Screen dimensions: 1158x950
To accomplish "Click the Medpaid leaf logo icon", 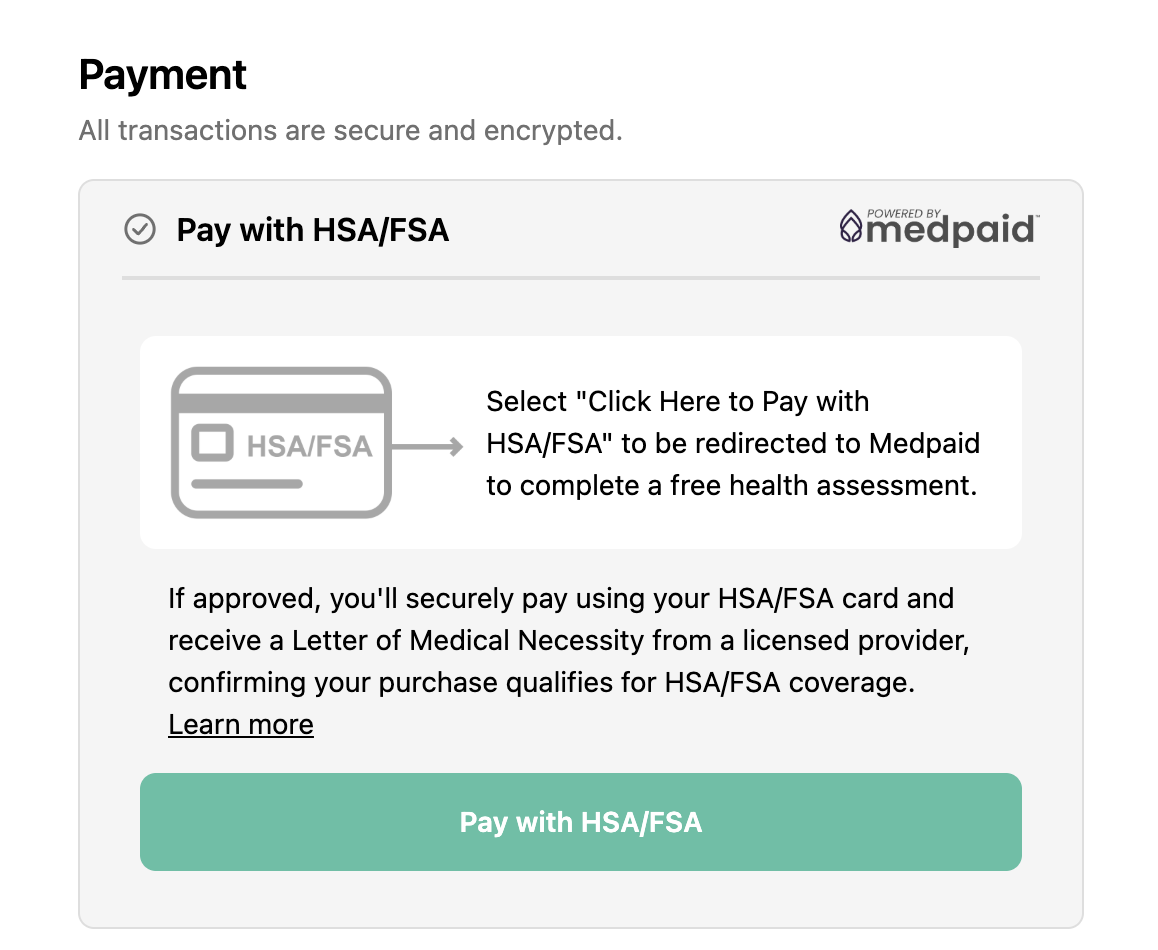I will (851, 227).
